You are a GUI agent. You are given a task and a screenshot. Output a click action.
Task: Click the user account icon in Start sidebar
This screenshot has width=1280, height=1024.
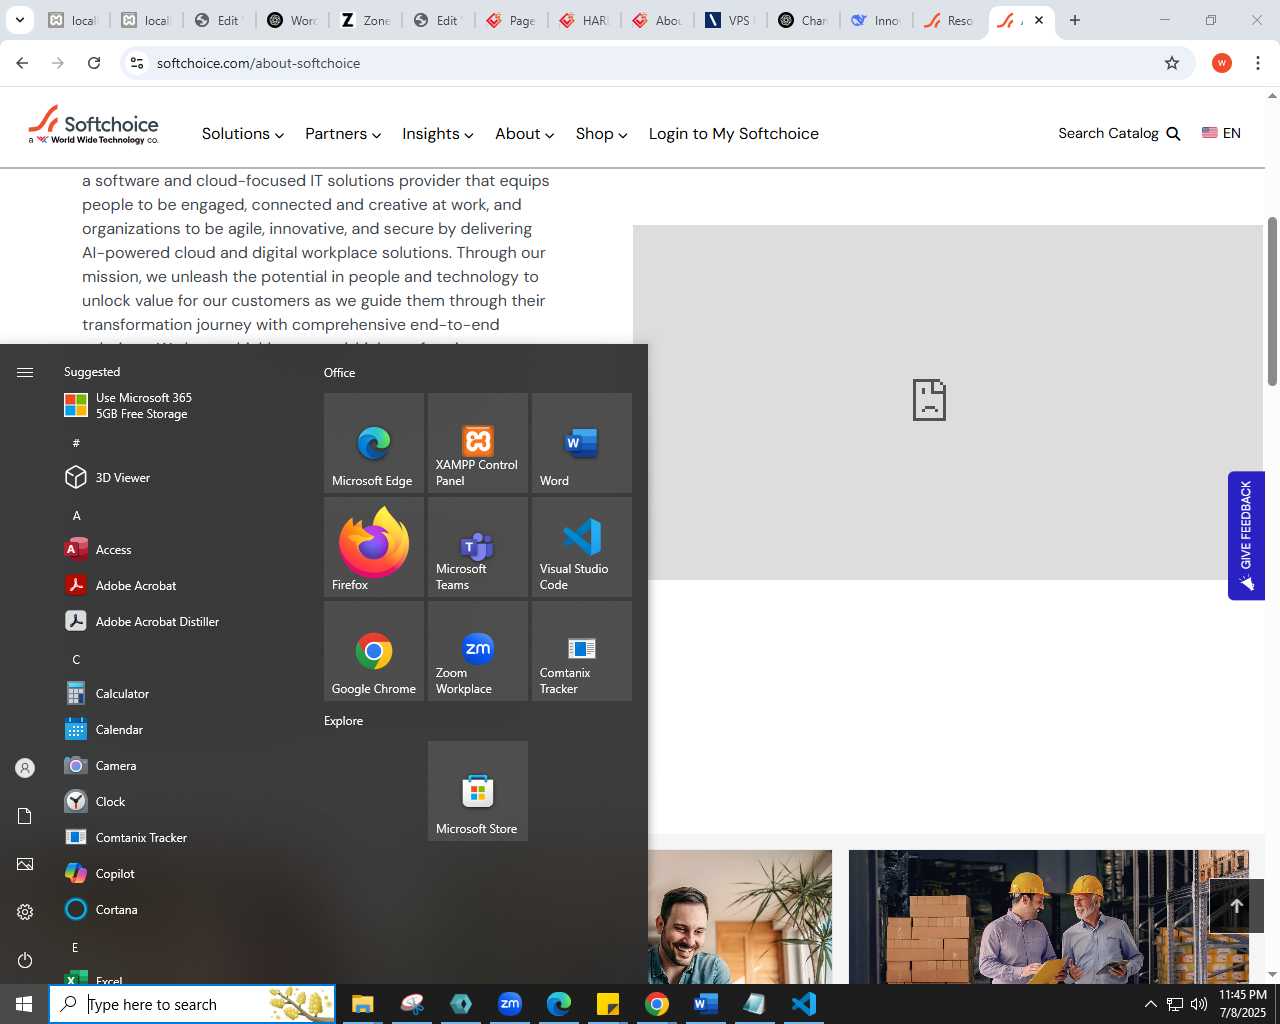tap(25, 768)
